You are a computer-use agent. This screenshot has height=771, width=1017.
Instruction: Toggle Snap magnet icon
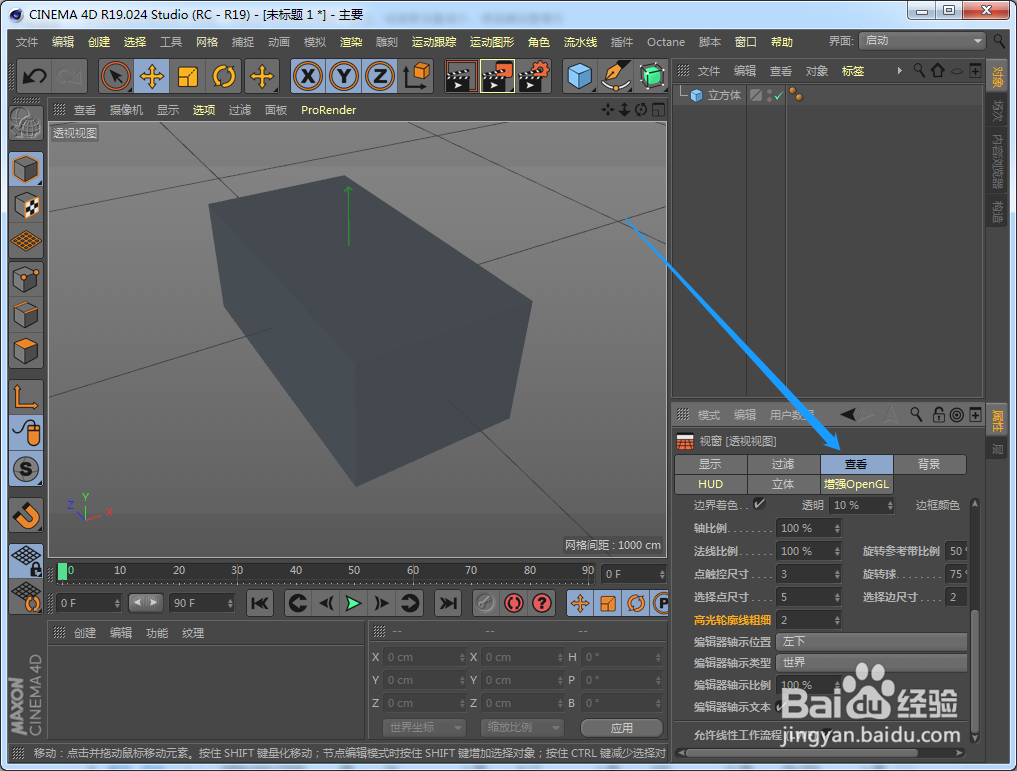click(x=26, y=515)
